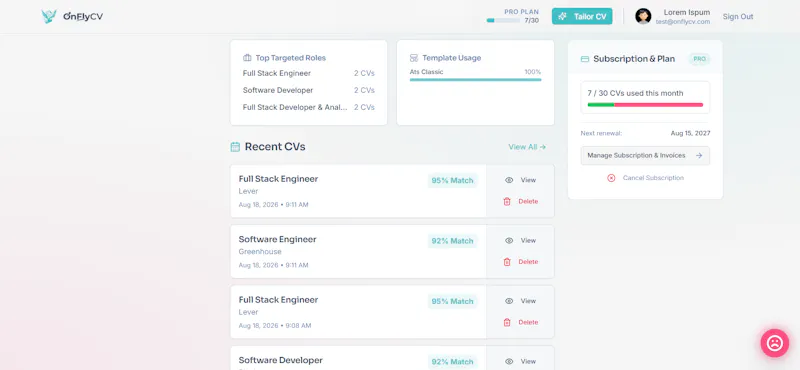The height and width of the screenshot is (370, 800).
Task: Click the test@onflycv.com email
Action: pyautogui.click(x=683, y=21)
